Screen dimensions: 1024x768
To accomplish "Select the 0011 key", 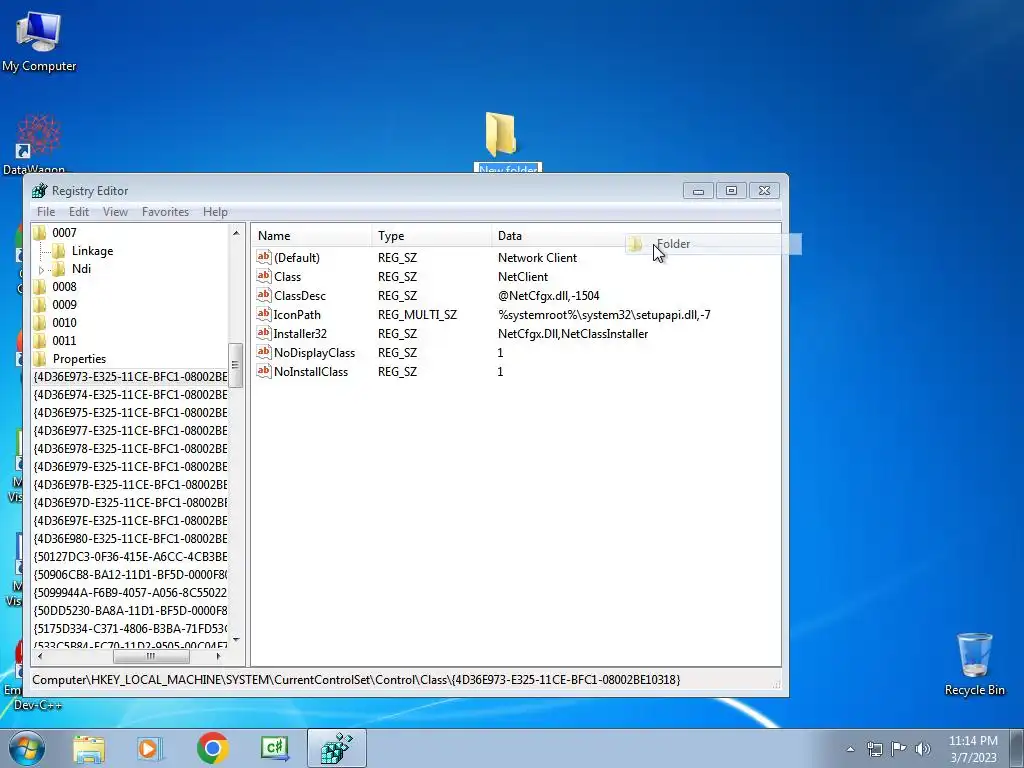I will (64, 340).
